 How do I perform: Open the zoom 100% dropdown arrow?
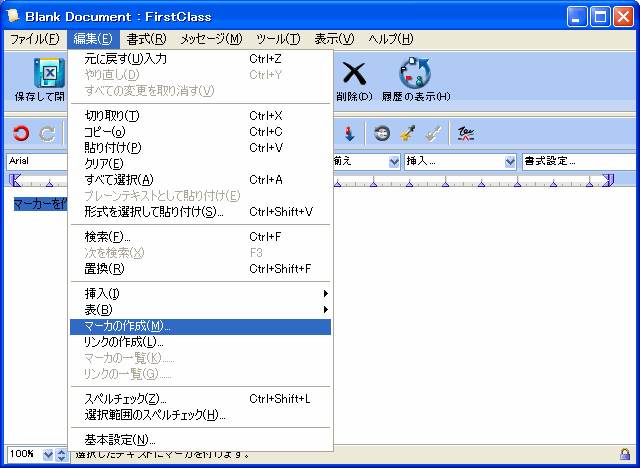click(x=48, y=455)
